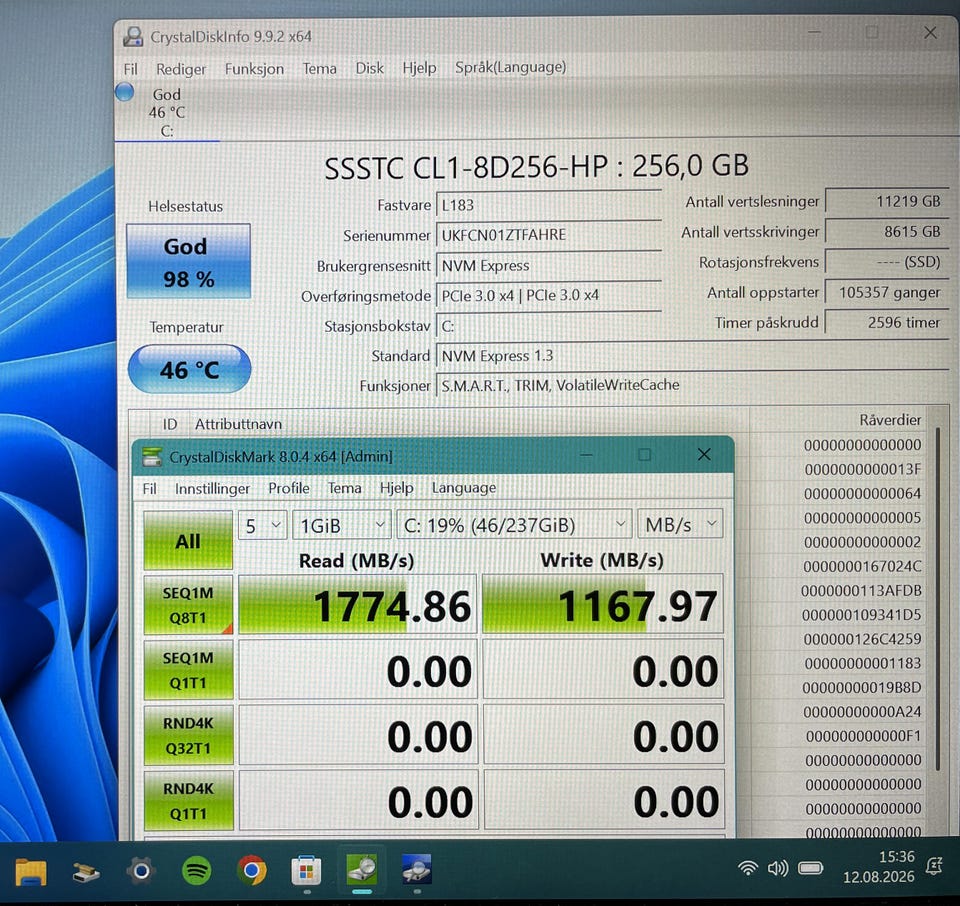Open Tema menu in CrystalDiskMark

coord(344,488)
